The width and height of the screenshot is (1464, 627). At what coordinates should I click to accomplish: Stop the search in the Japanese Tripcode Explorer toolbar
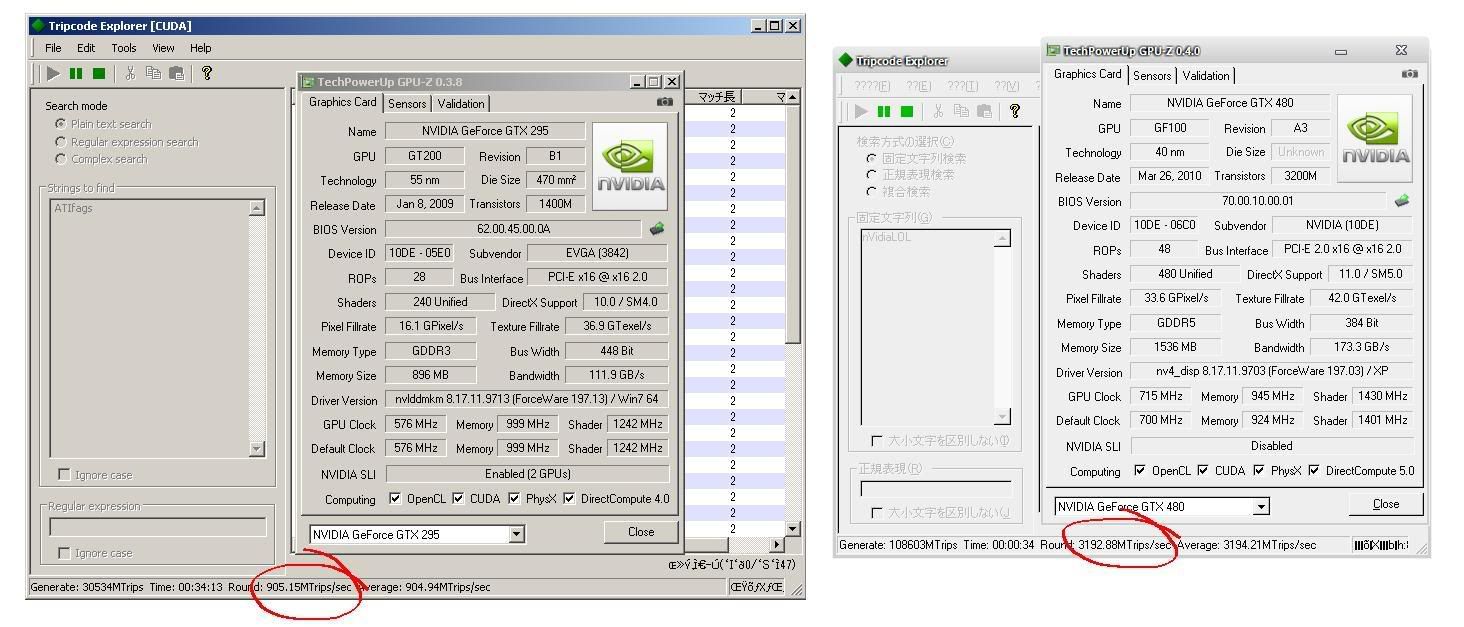pyautogui.click(x=907, y=111)
